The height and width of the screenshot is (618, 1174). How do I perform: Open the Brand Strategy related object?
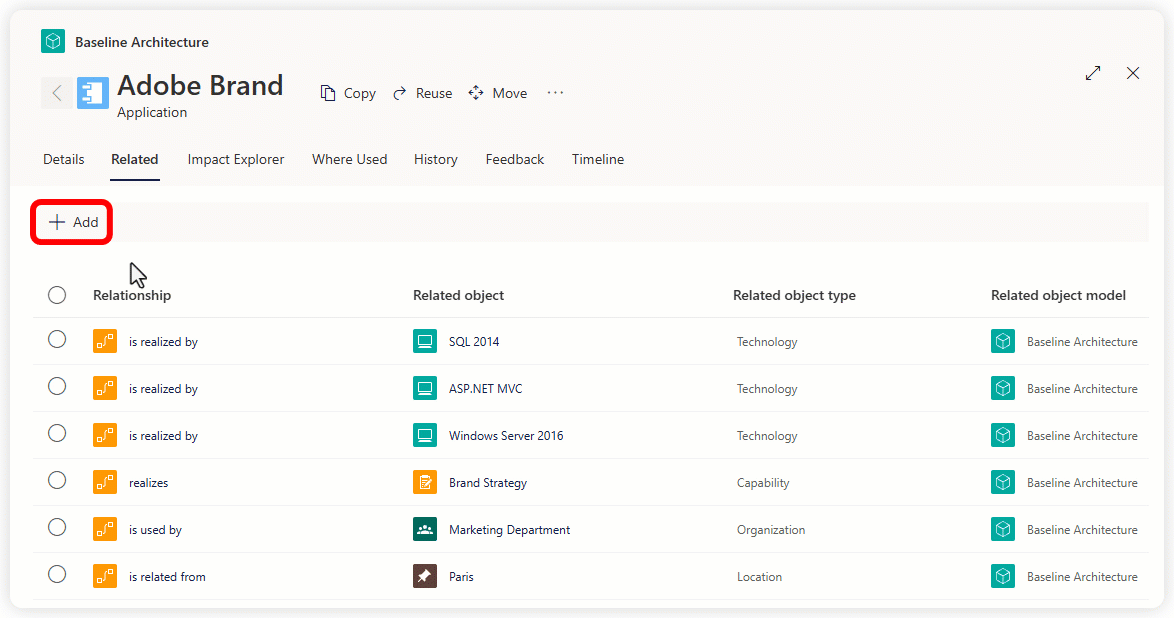(x=488, y=483)
